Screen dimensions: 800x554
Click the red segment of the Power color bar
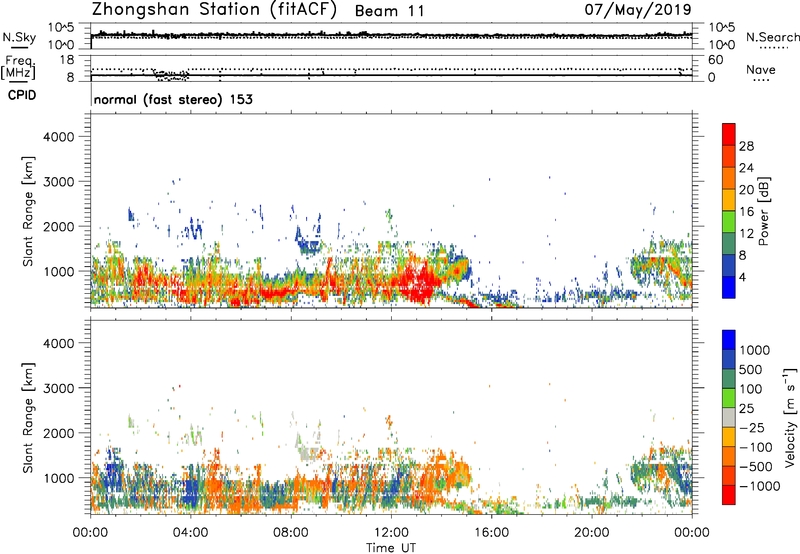[729, 132]
